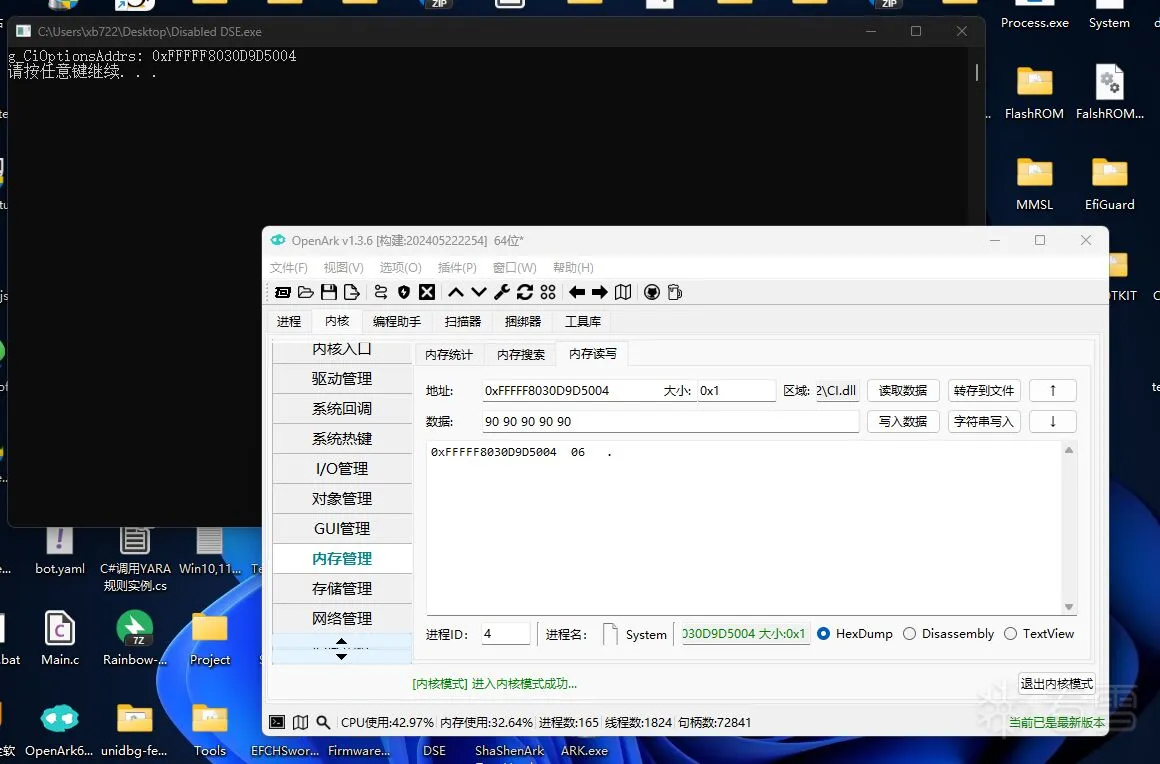Click the 转存到文件 button

(x=984, y=391)
